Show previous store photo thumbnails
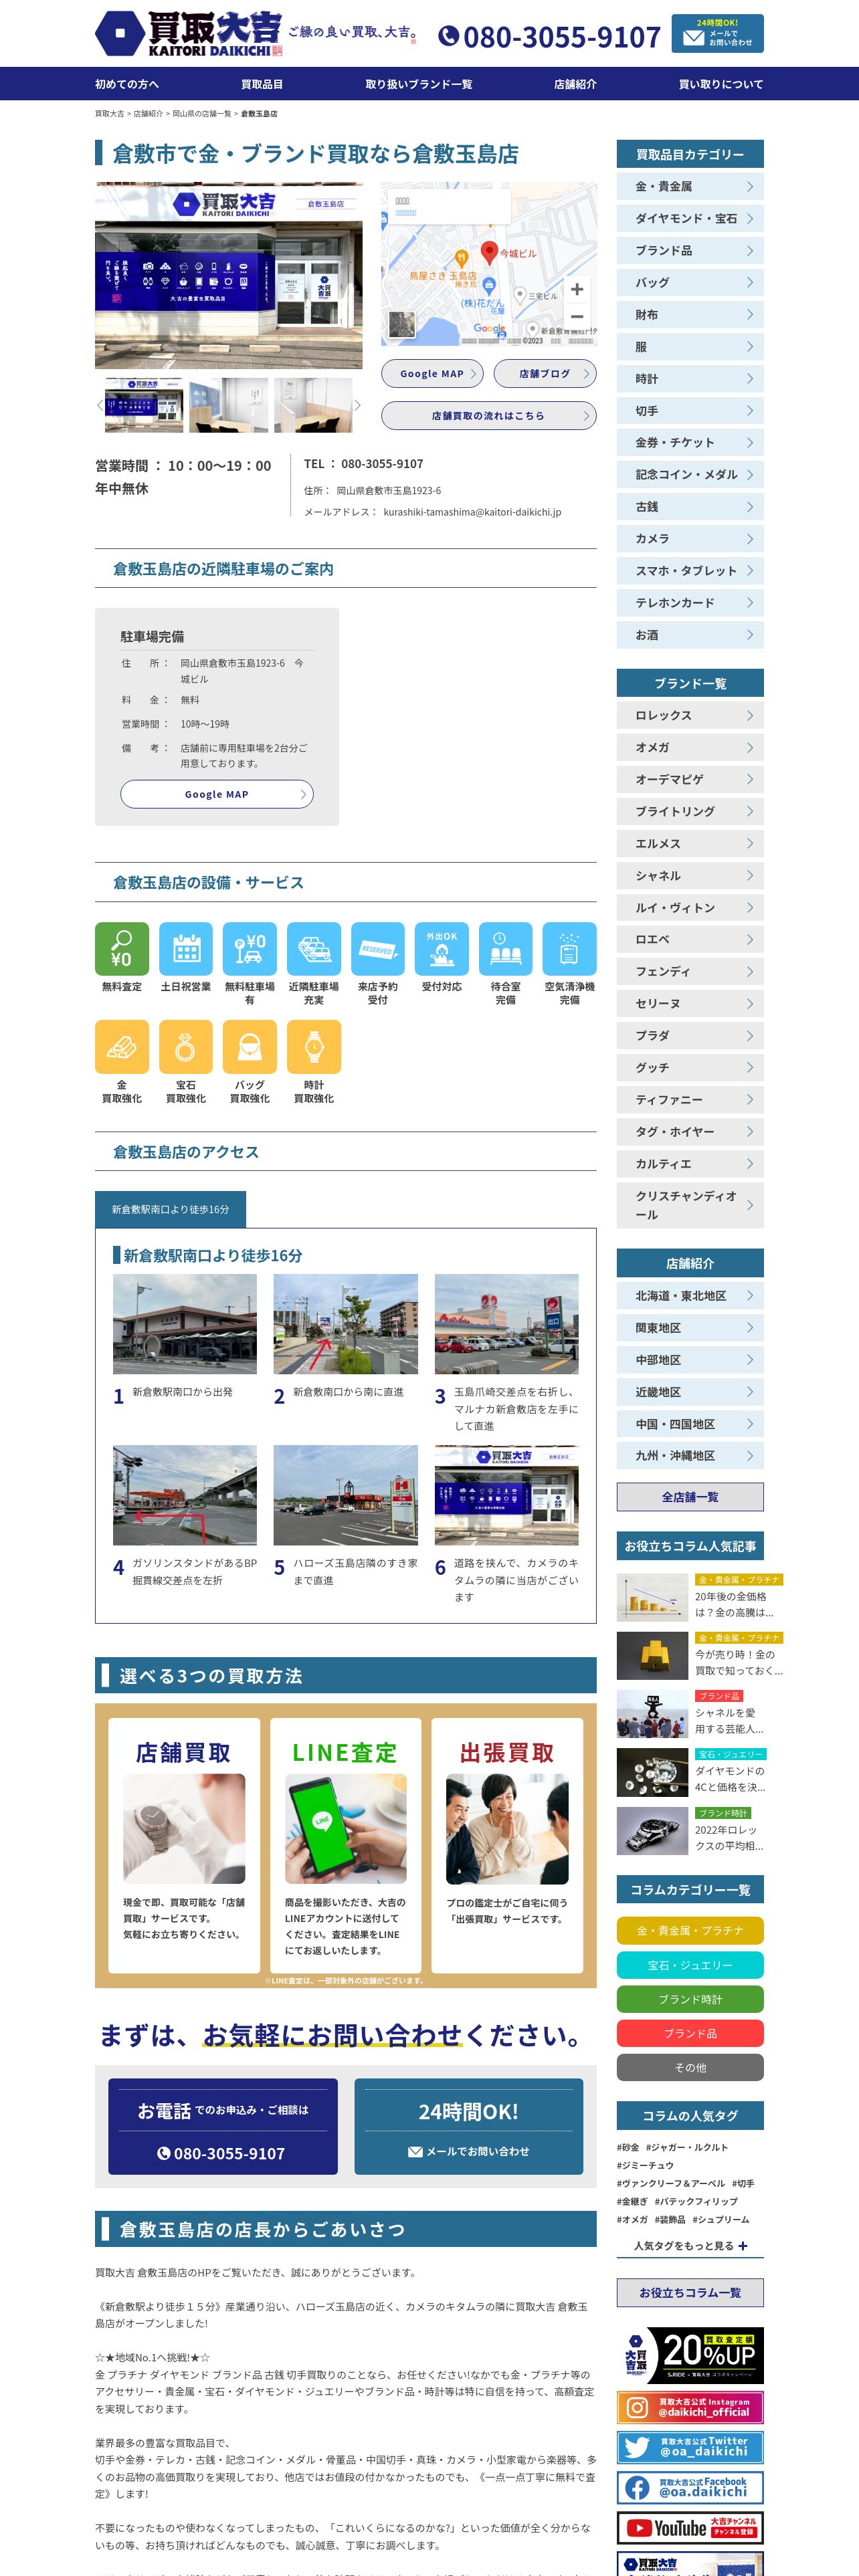The image size is (859, 2576). 99,405
